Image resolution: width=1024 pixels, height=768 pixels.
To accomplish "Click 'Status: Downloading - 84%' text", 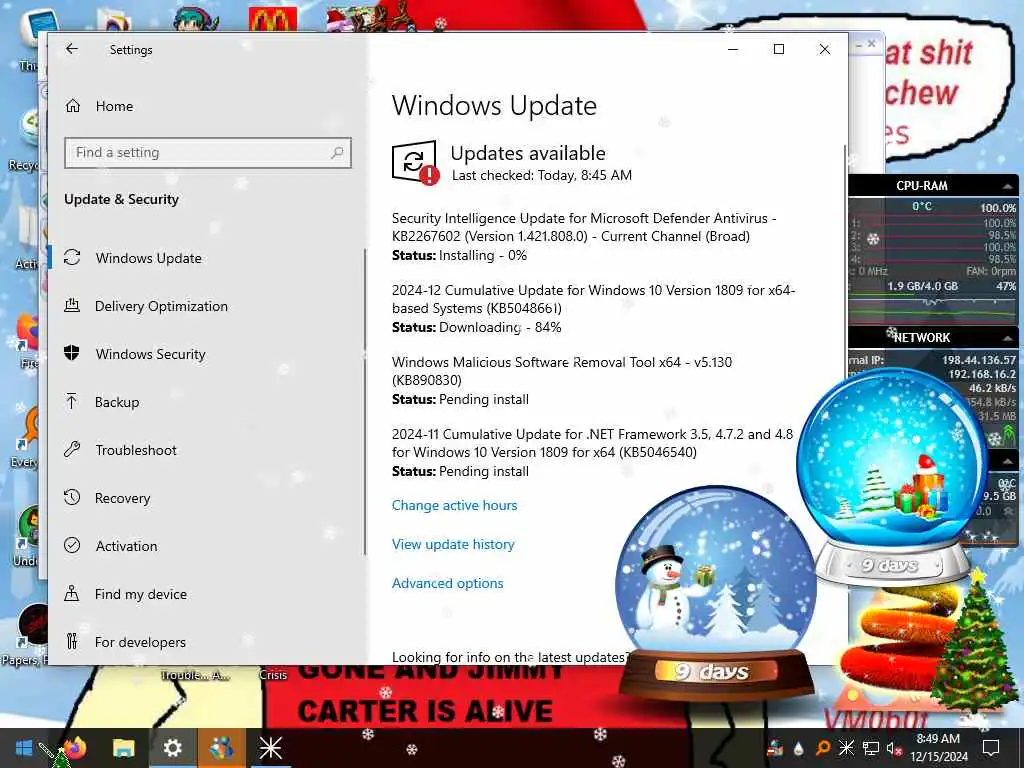I will point(477,327).
